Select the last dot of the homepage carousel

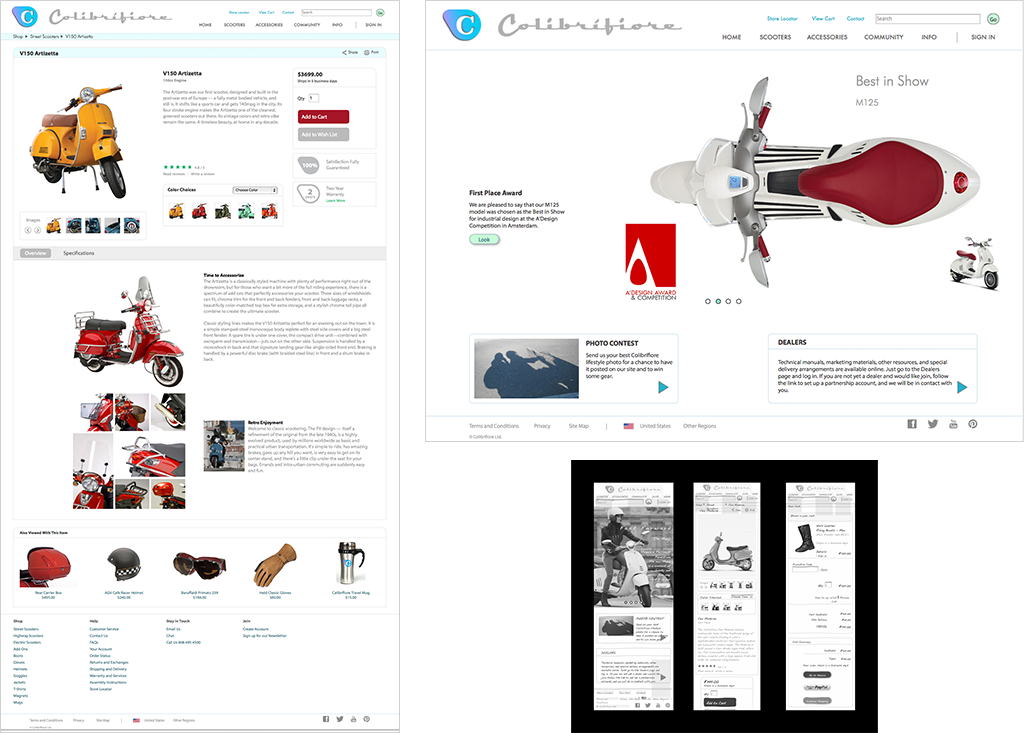tap(740, 300)
